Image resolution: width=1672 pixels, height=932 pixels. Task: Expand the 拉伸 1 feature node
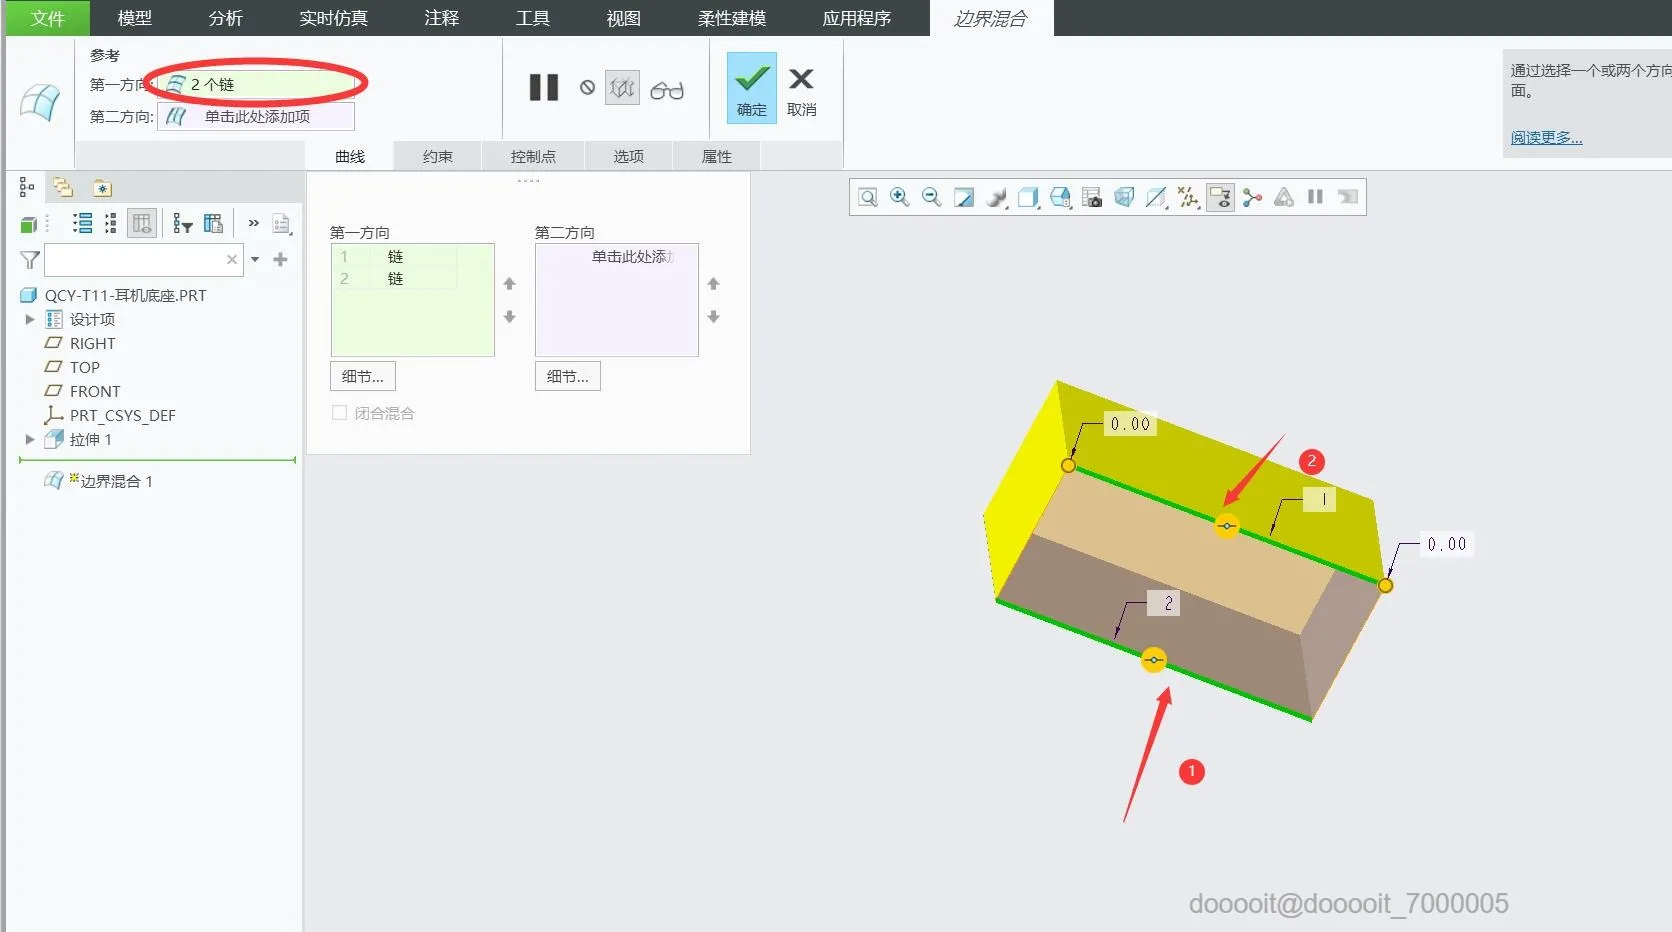29,439
